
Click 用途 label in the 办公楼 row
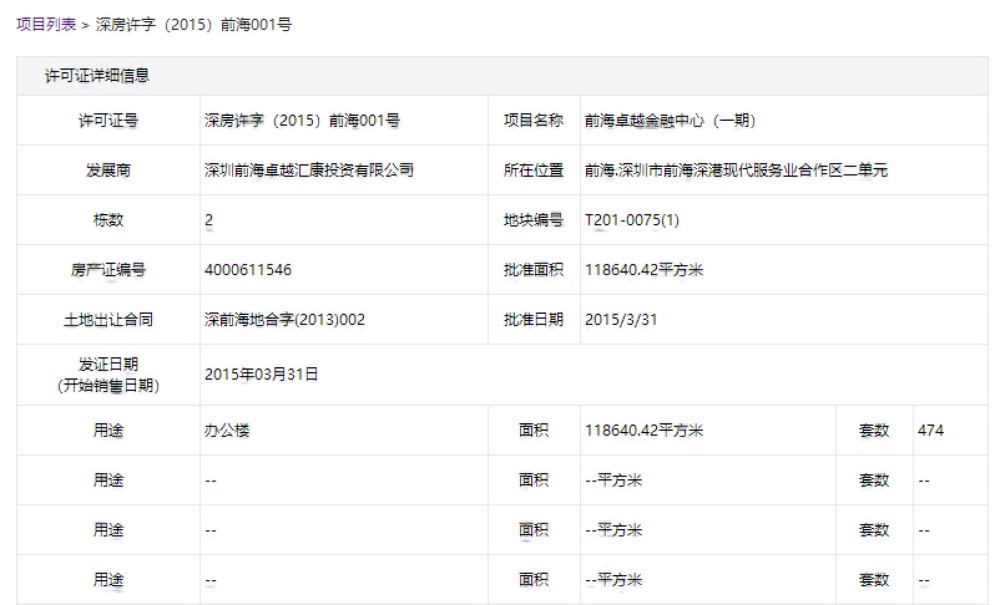tap(108, 430)
